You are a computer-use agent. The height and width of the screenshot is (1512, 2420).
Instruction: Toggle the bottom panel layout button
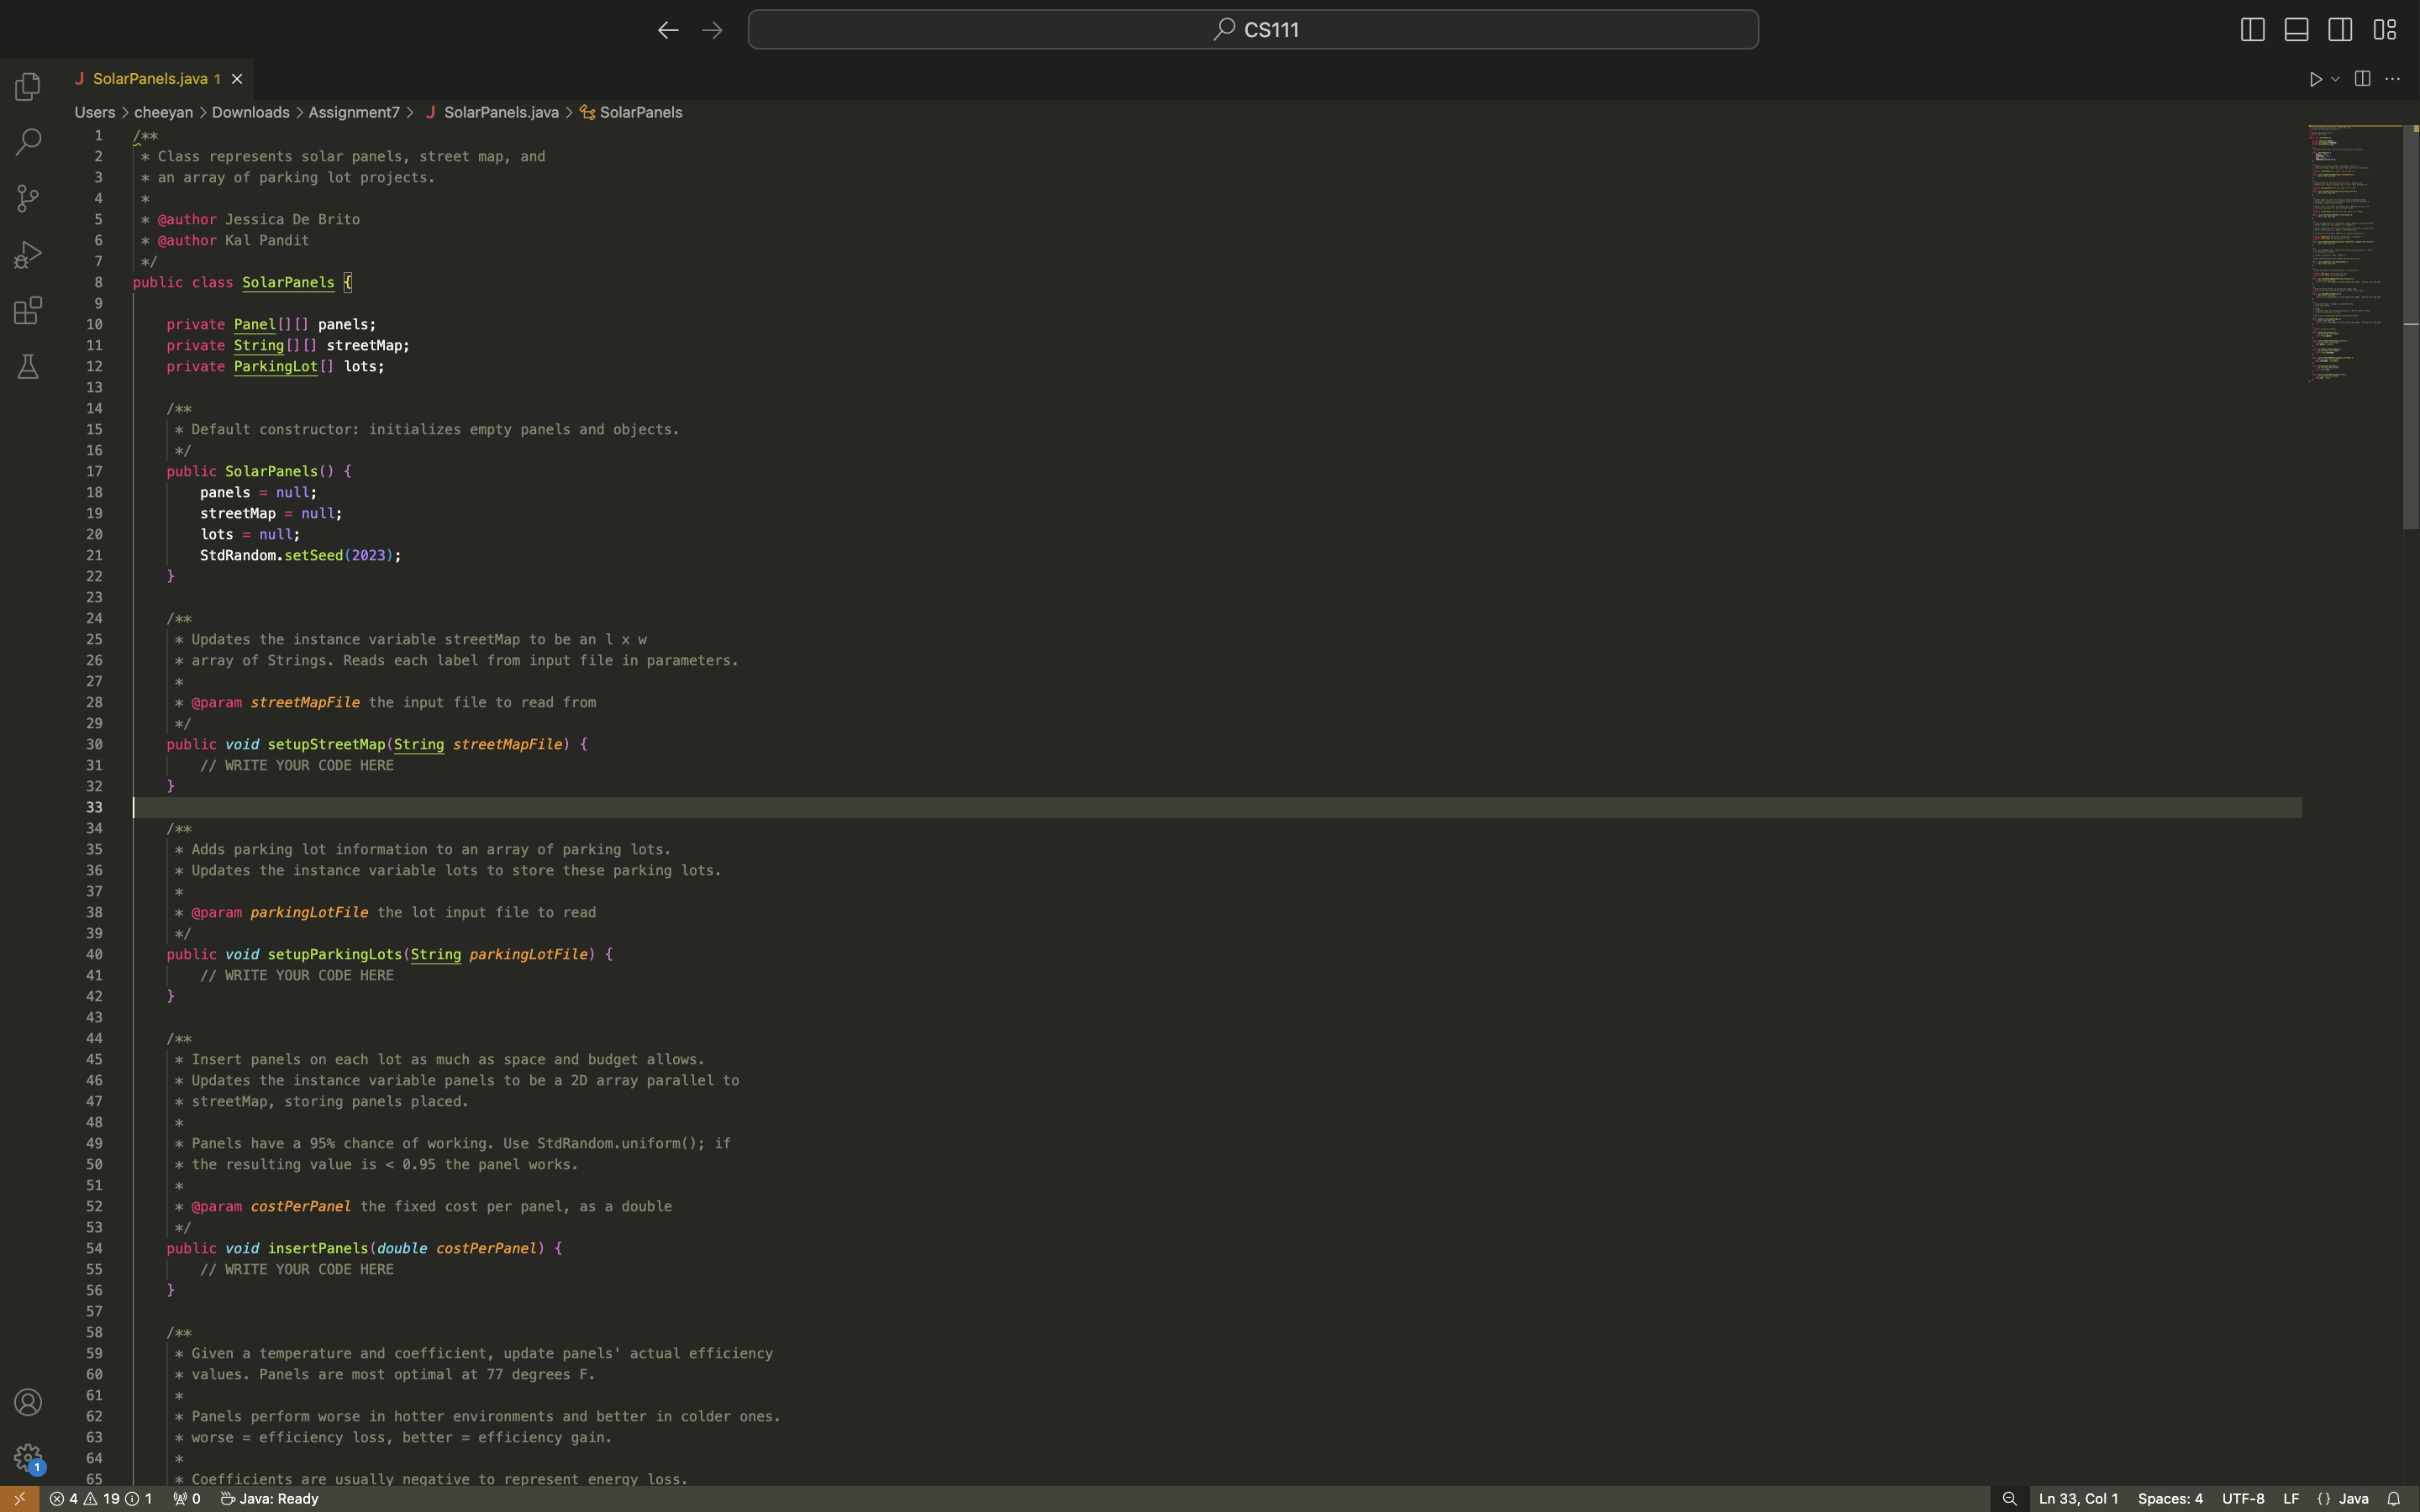point(2296,30)
